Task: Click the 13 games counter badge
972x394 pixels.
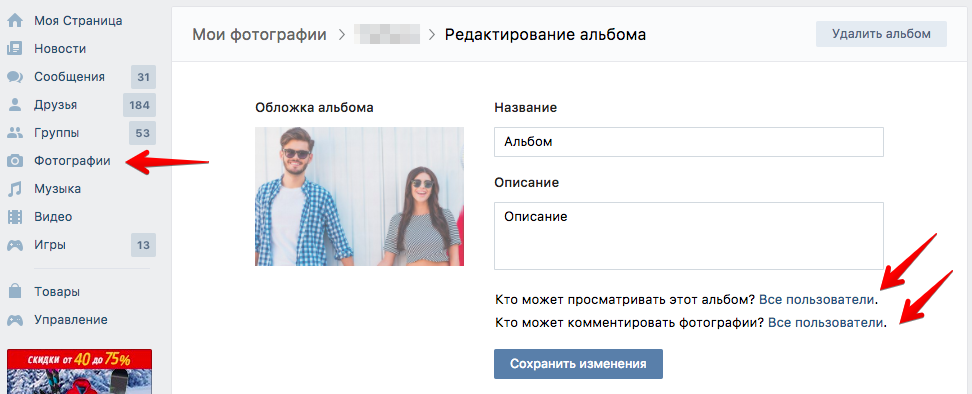Action: [143, 245]
